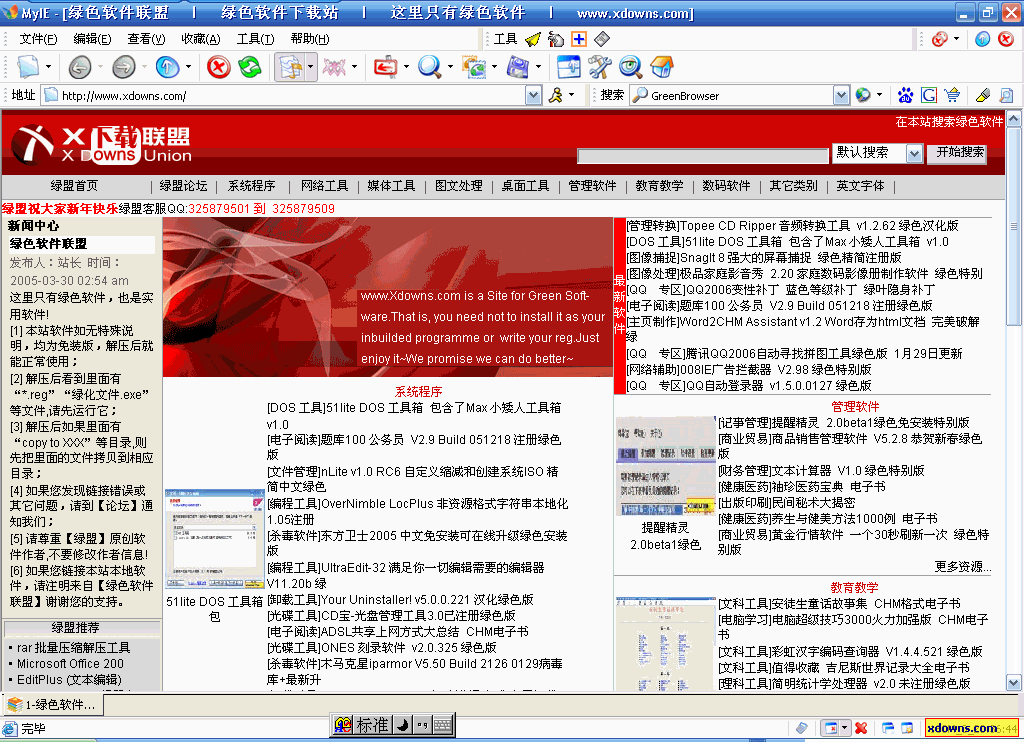
Task: Click the red left-arrow toolbar icon
Action: tap(385, 67)
